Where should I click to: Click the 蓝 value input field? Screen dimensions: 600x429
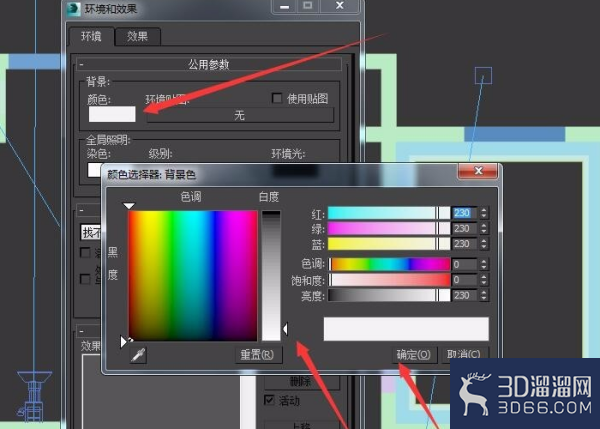[x=464, y=244]
